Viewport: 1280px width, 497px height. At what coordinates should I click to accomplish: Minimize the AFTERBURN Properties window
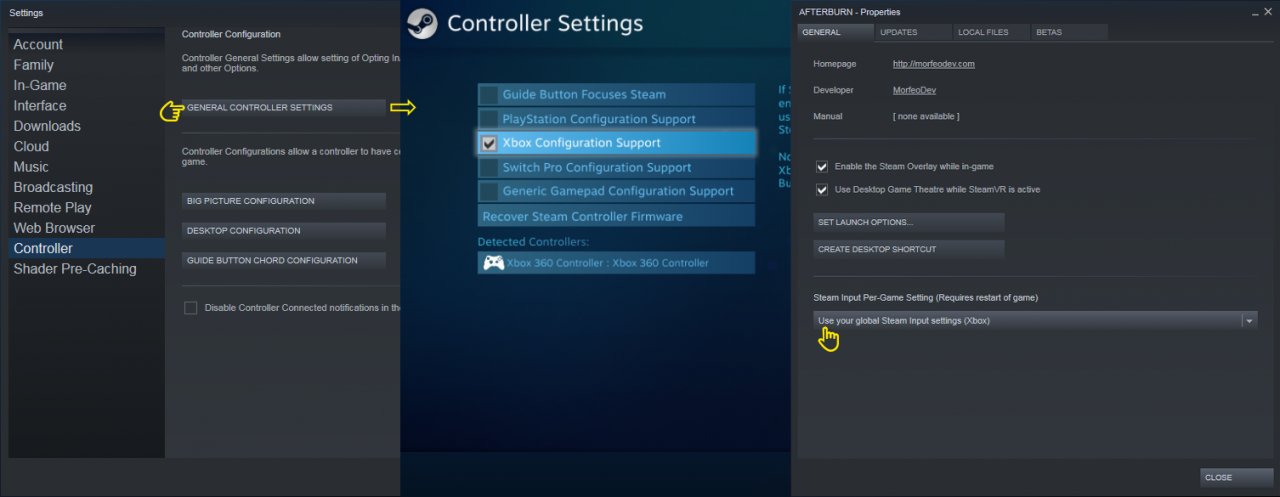pos(1253,12)
